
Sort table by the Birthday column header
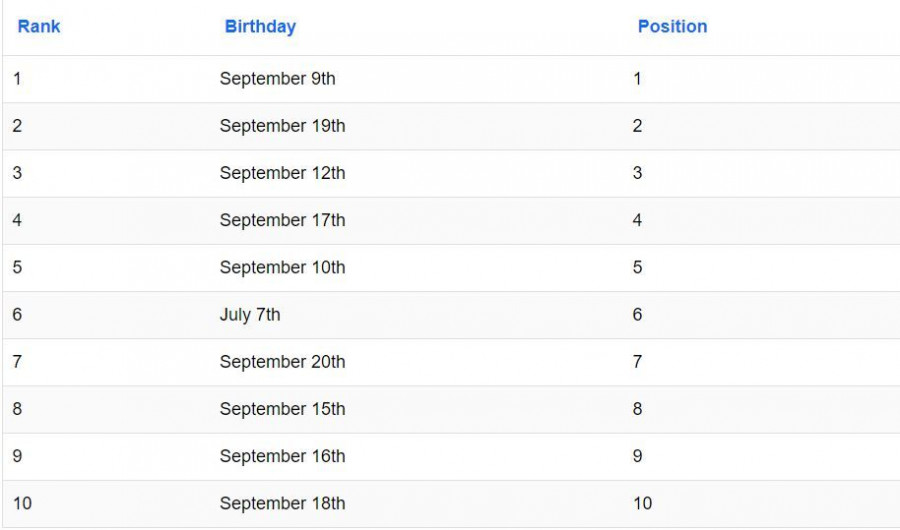pos(260,27)
